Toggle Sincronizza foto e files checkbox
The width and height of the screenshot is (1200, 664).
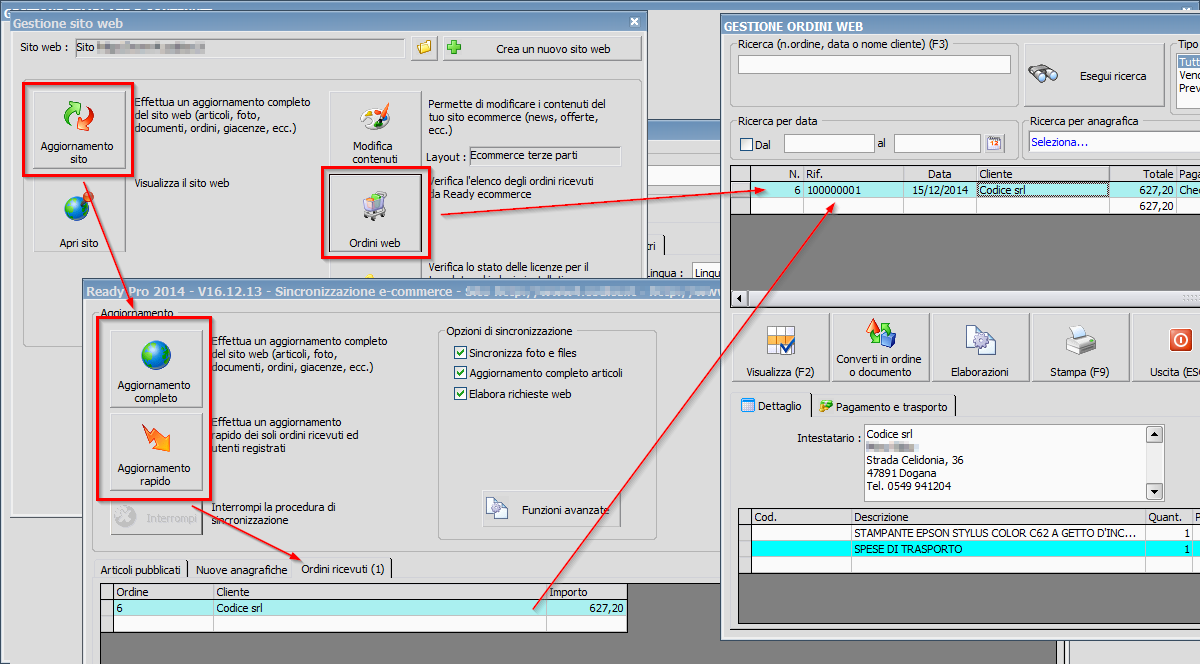click(460, 353)
